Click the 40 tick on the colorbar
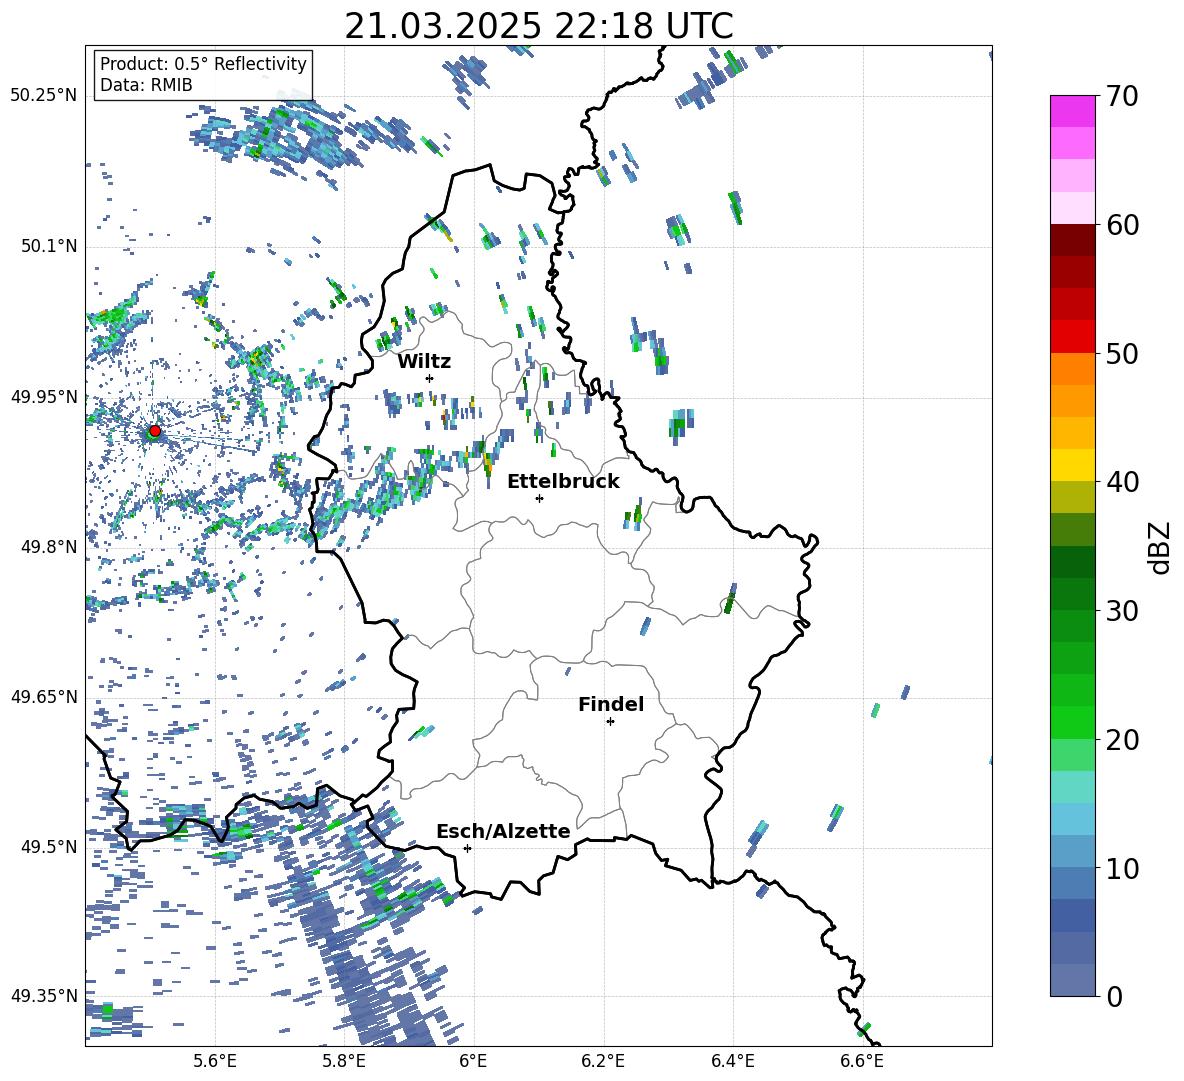1184x1081 pixels. point(1121,482)
